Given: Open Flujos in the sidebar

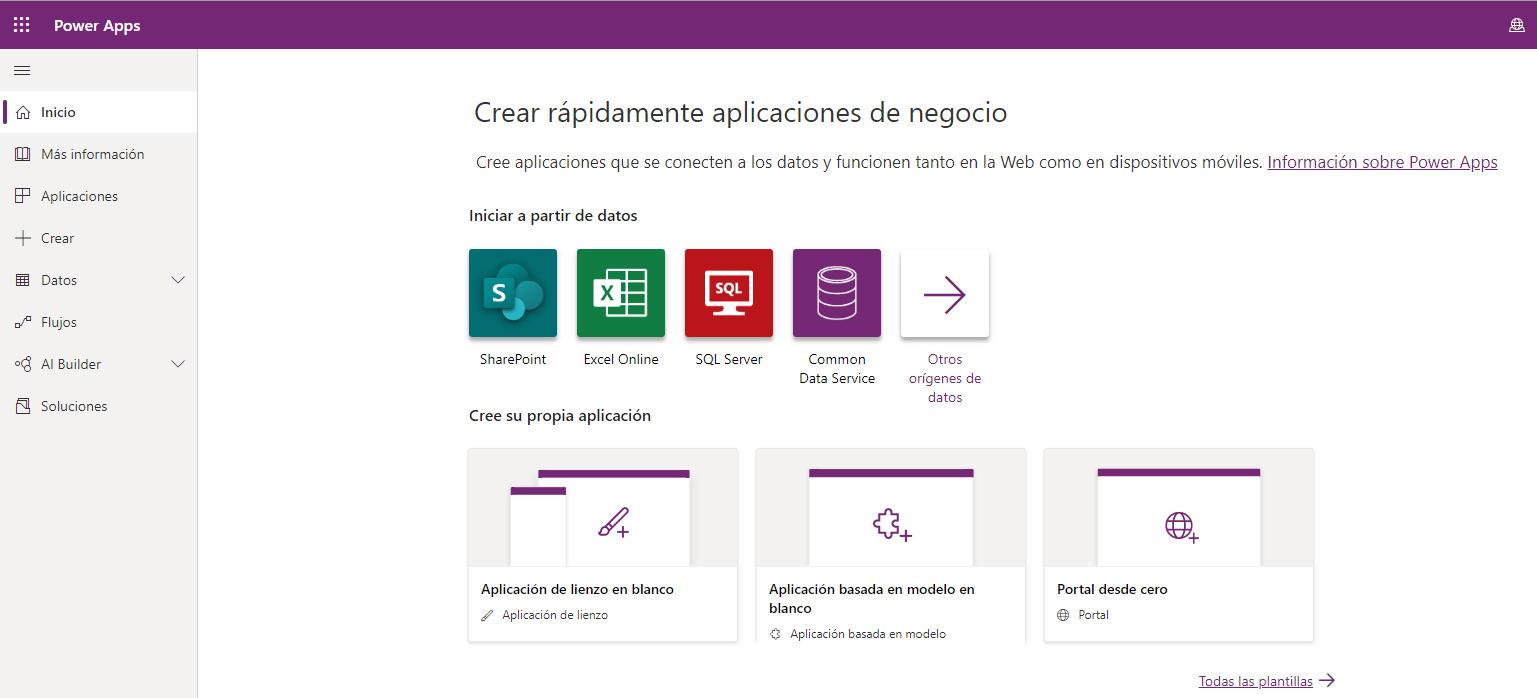Looking at the screenshot, I should 99,322.
